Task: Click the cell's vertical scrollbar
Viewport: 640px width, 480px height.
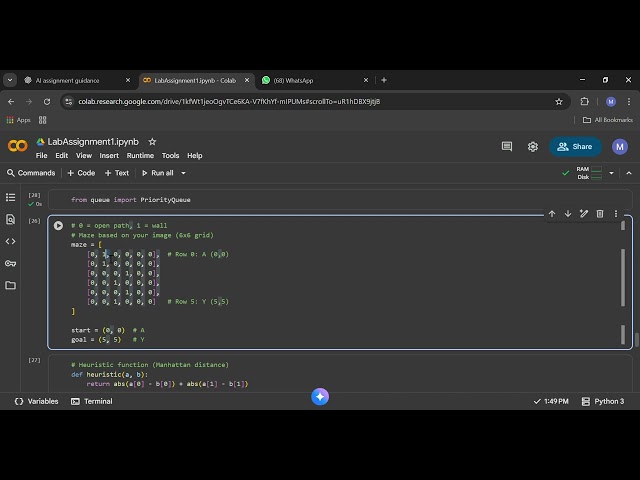Action: pyautogui.click(x=623, y=278)
